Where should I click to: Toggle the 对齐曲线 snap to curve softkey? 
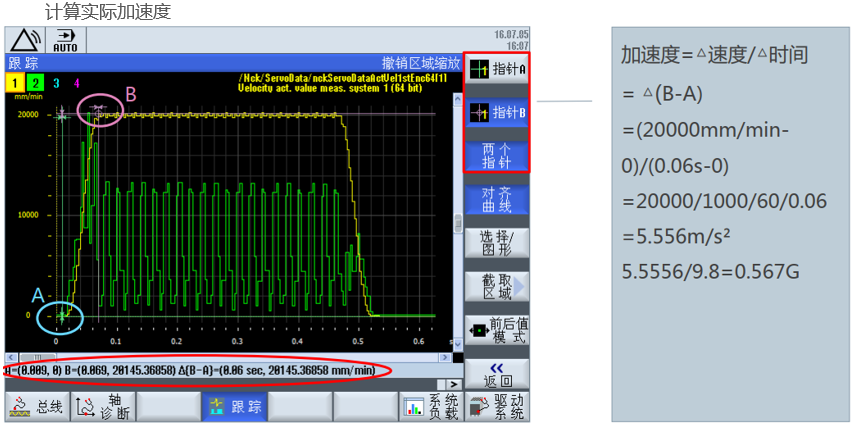pyautogui.click(x=496, y=199)
